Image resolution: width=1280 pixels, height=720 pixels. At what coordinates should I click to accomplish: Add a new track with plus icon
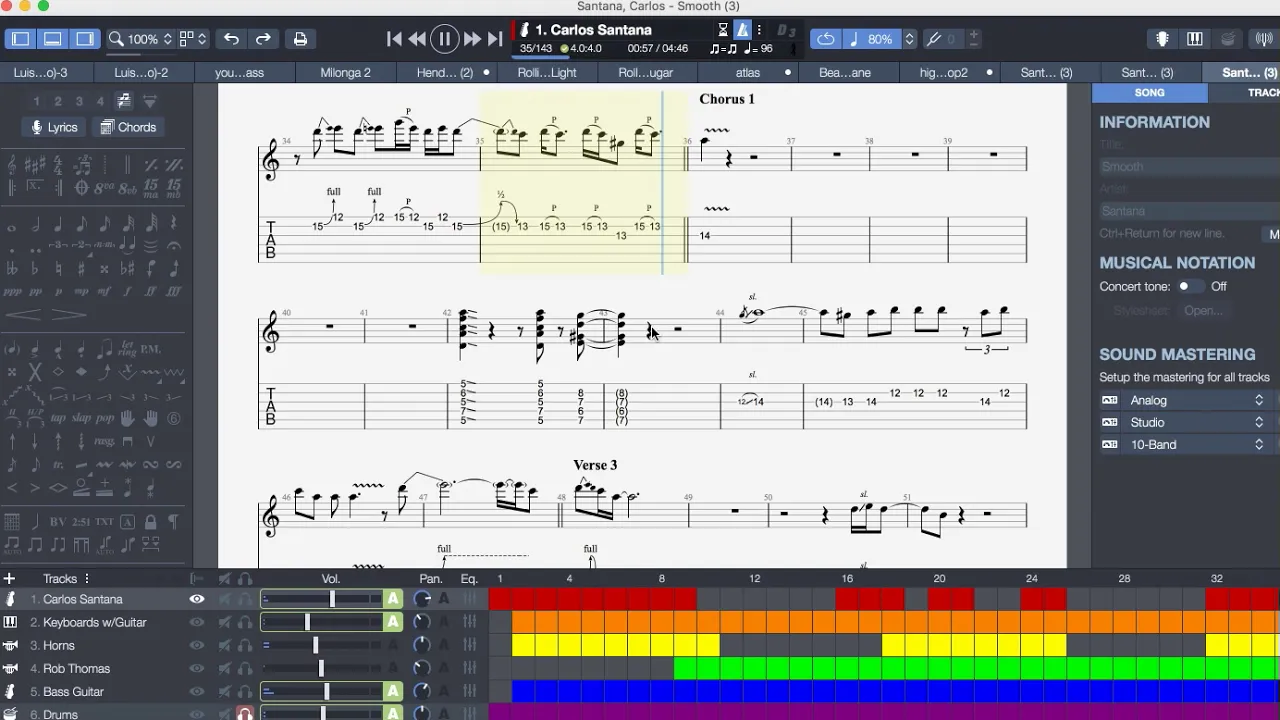9,578
